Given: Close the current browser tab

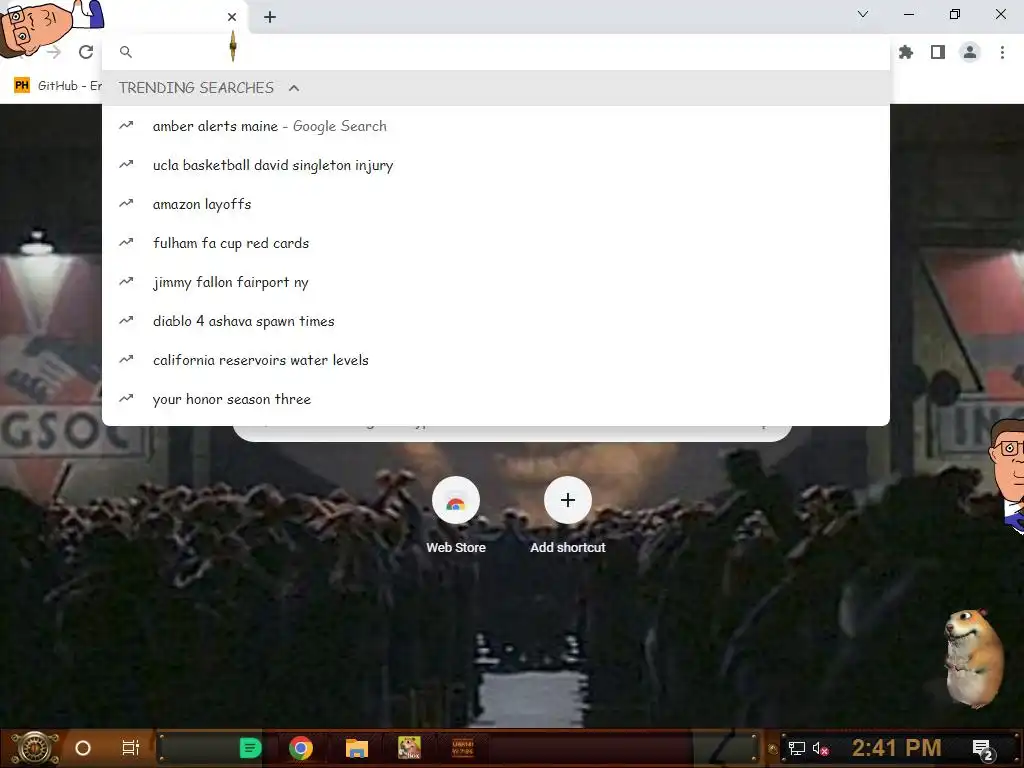Looking at the screenshot, I should (232, 17).
